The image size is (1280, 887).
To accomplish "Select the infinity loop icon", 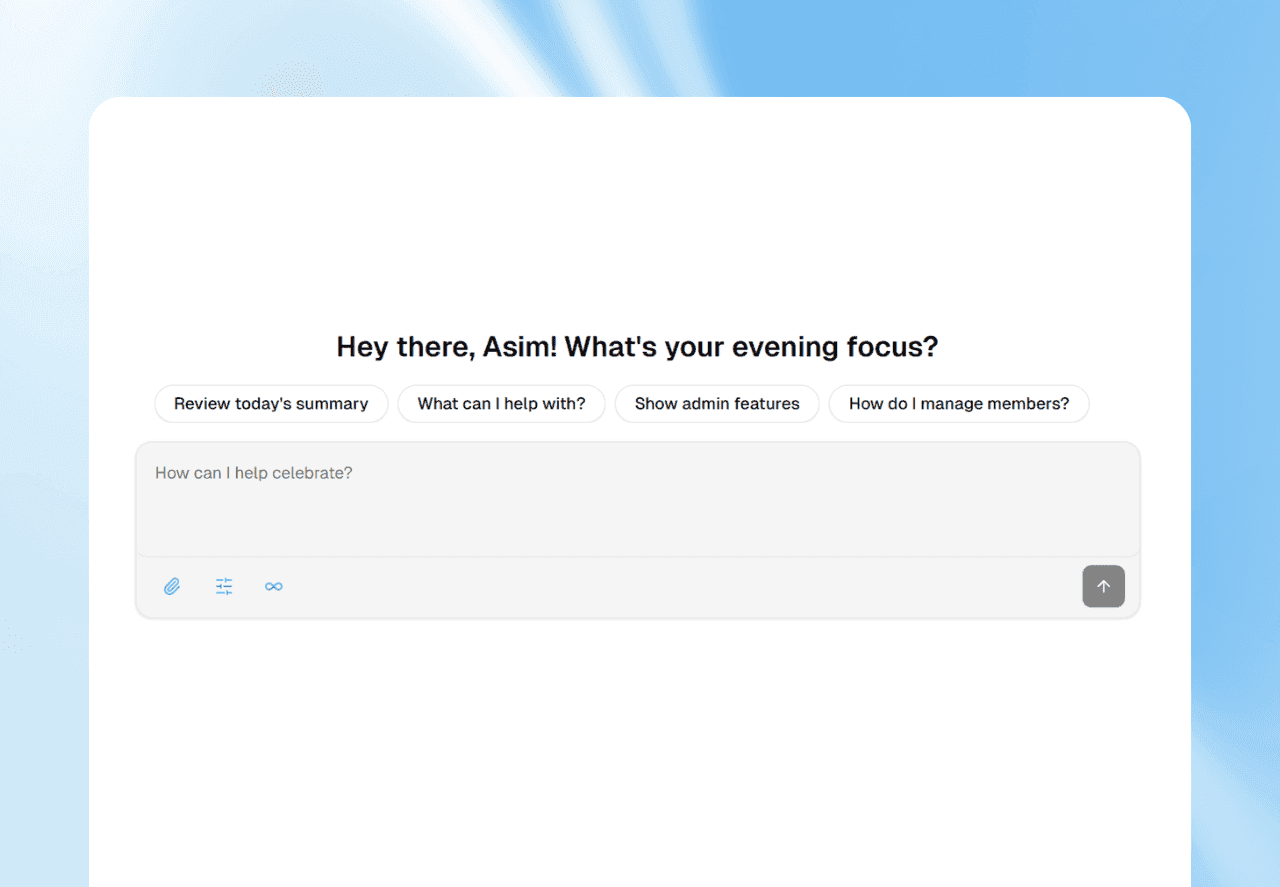I will (x=274, y=587).
